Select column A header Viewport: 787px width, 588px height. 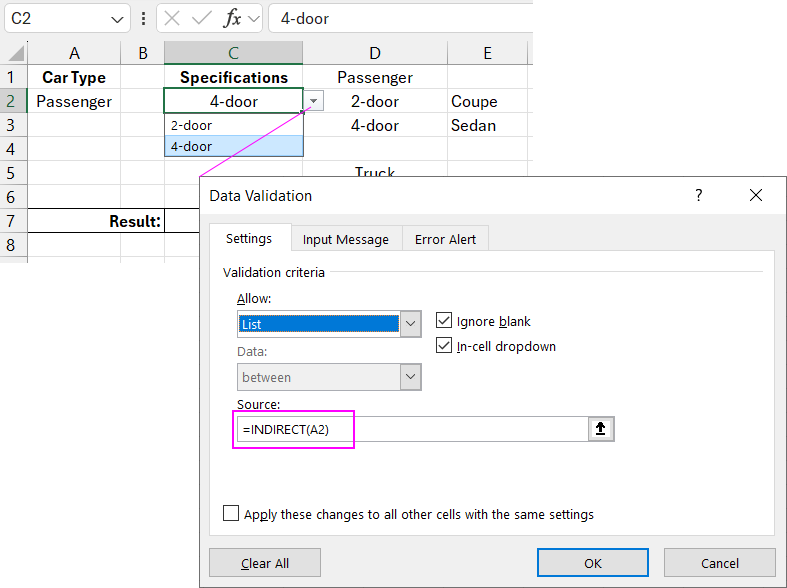[74, 53]
